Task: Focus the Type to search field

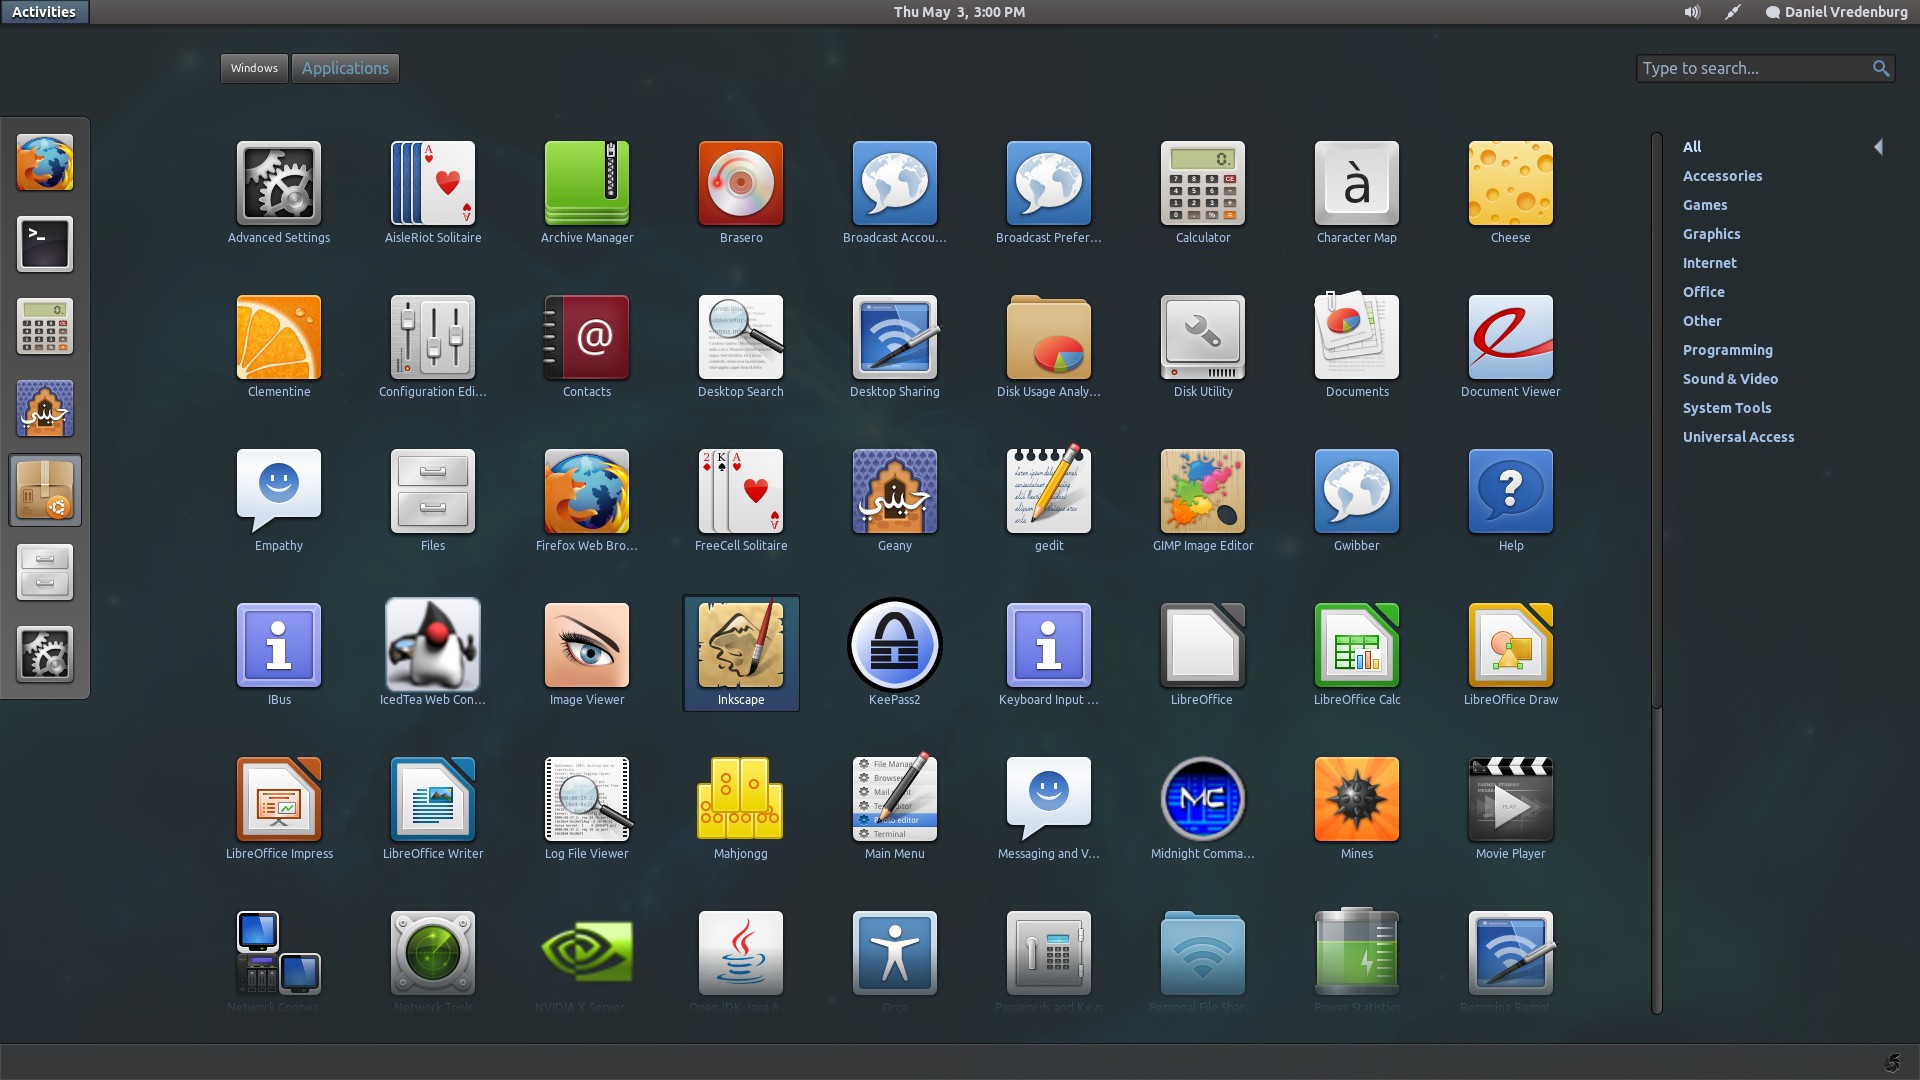Action: pos(1765,68)
